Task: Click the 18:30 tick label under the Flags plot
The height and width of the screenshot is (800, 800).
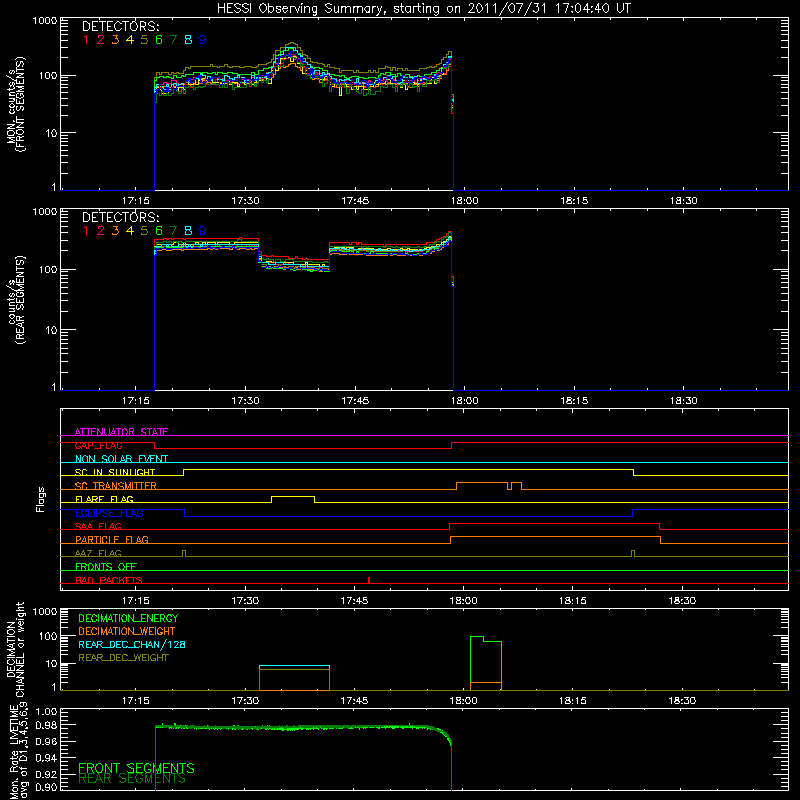Action: point(683,601)
